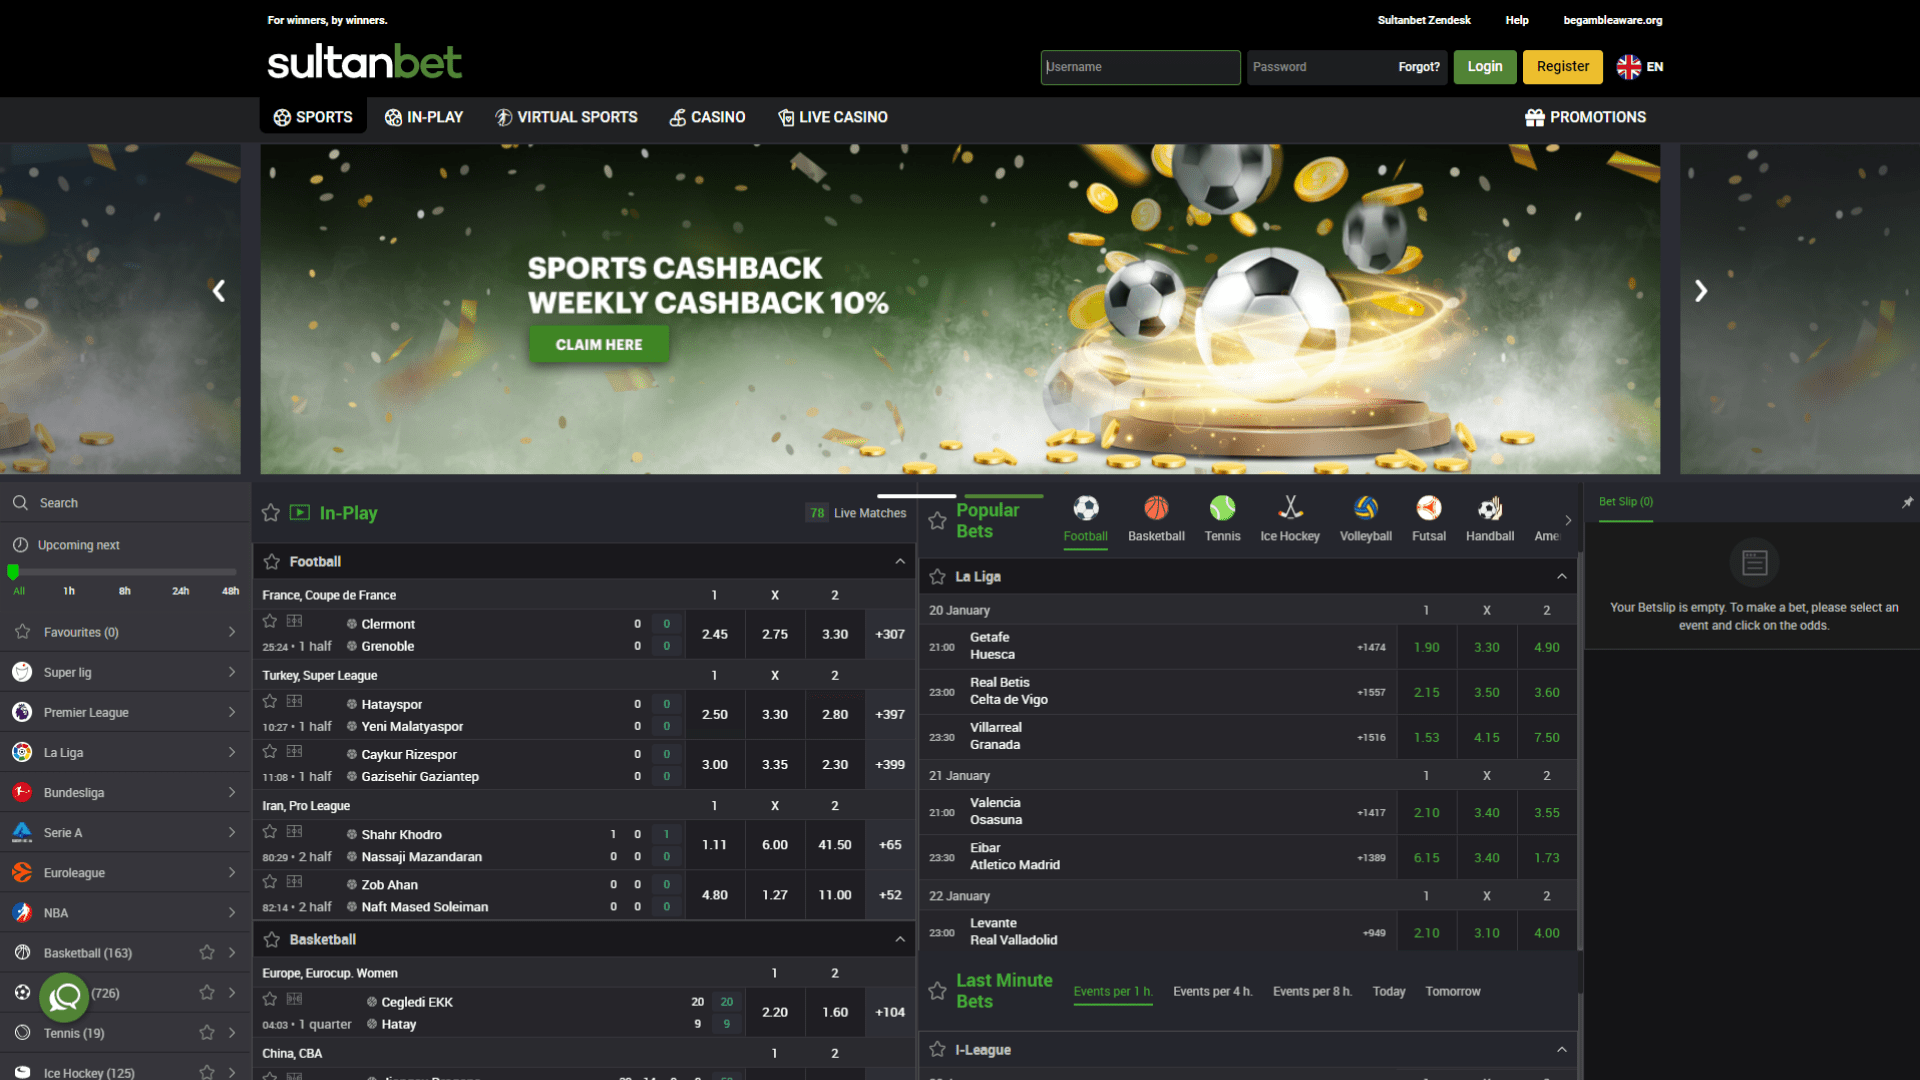
Task: Favourite the Zob Ahan match star
Action: (x=270, y=881)
